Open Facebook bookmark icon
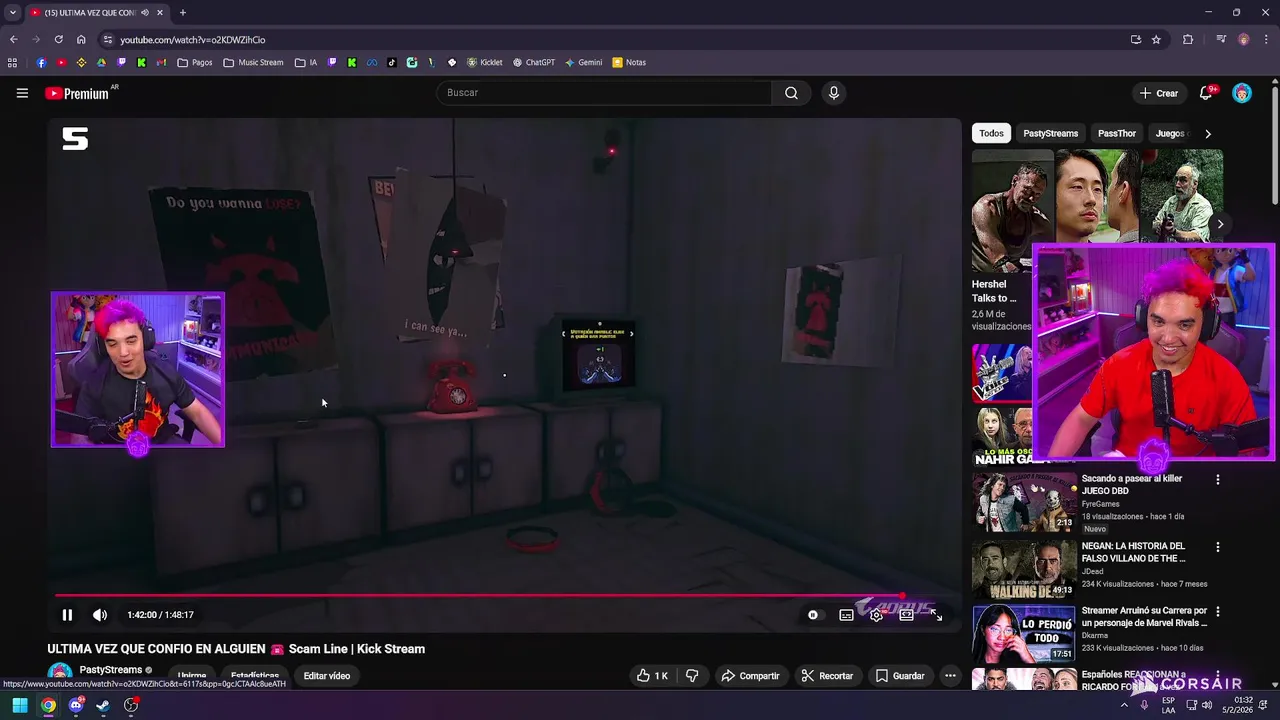This screenshot has height=720, width=1280. tap(41, 62)
